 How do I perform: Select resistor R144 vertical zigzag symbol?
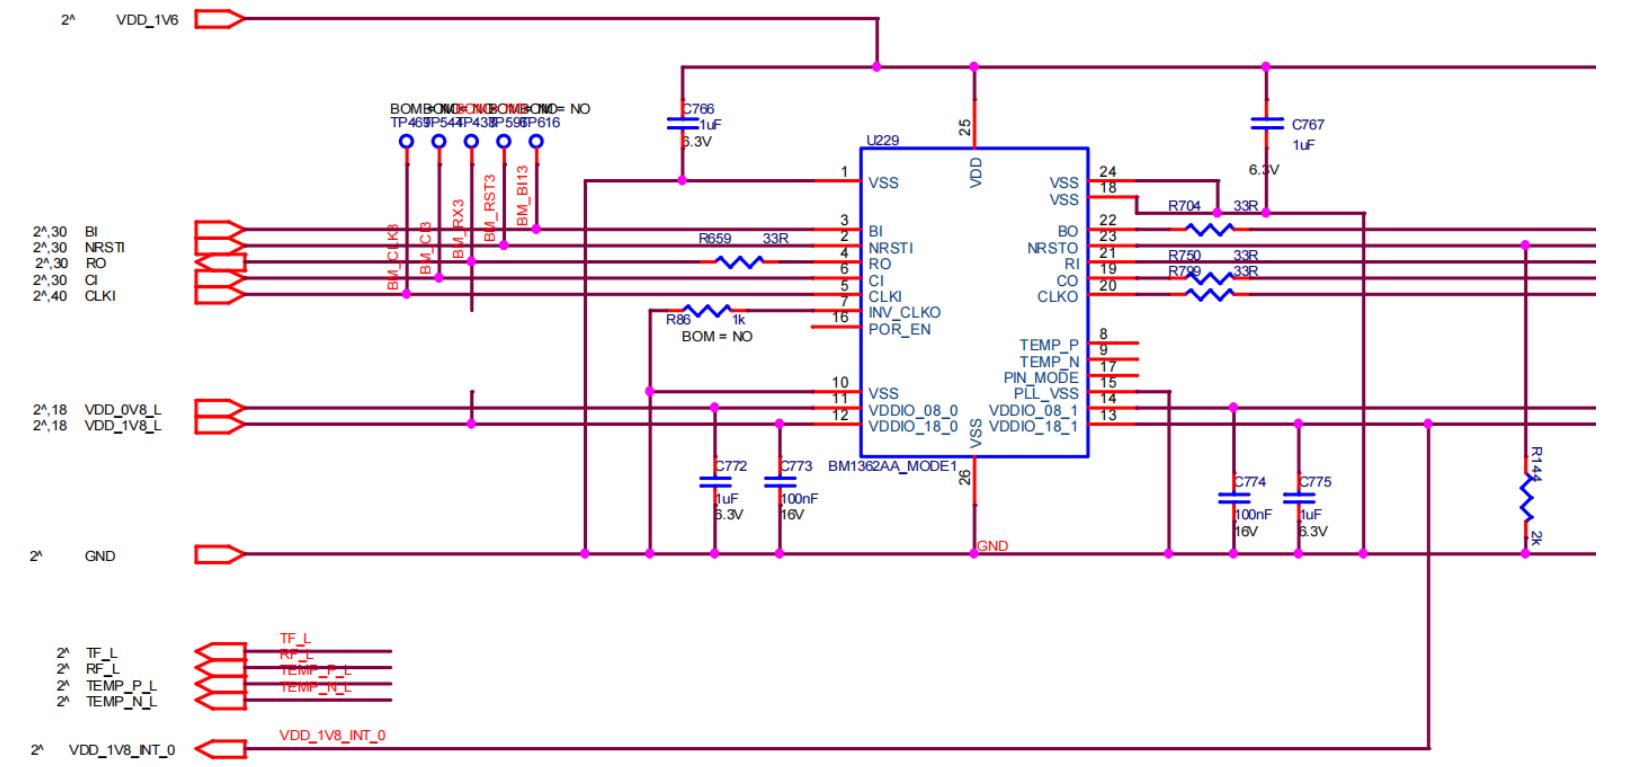(x=1526, y=497)
